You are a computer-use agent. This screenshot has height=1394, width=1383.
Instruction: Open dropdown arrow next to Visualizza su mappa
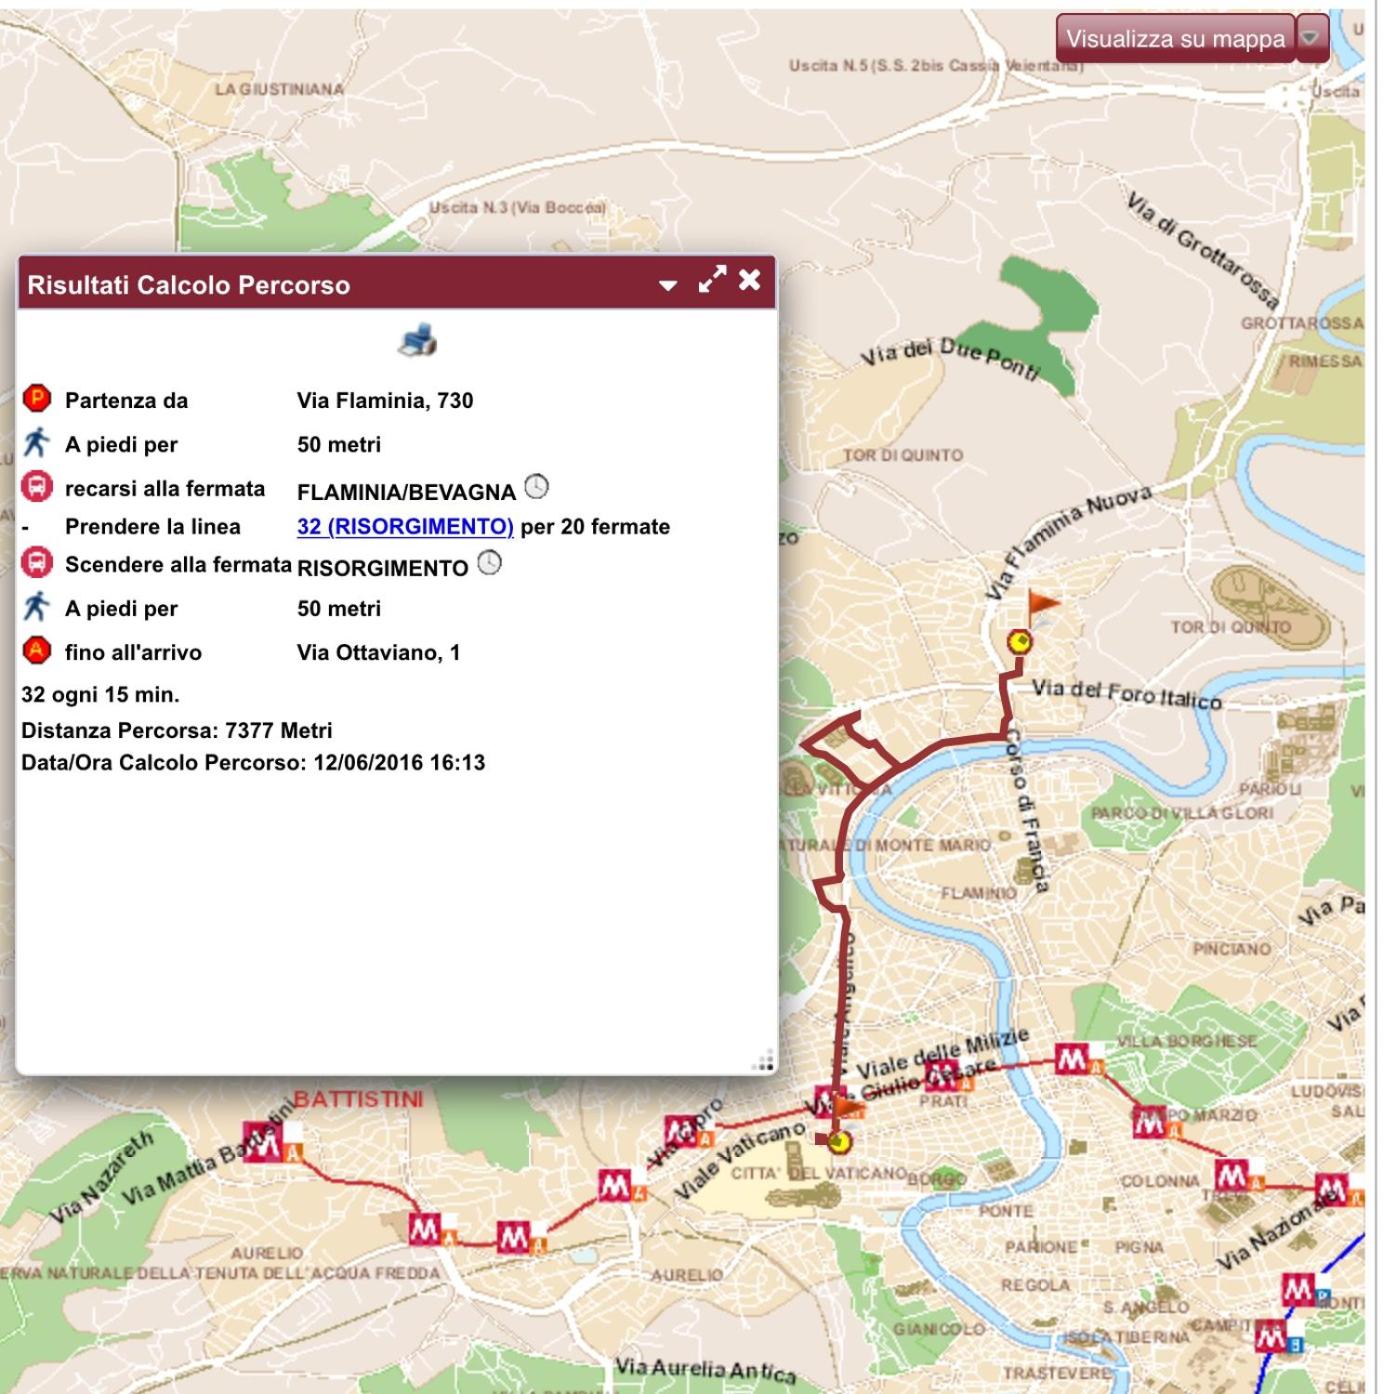click(x=1312, y=38)
